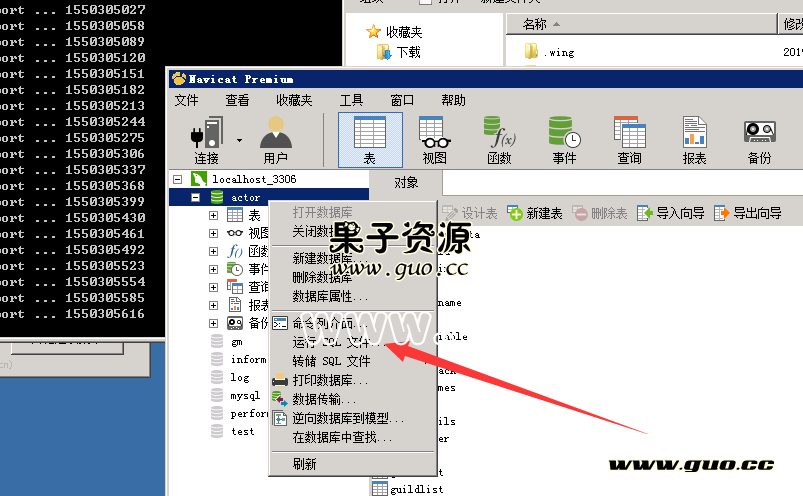
Task: Select the 报表 report toolbar button
Action: 694,140
